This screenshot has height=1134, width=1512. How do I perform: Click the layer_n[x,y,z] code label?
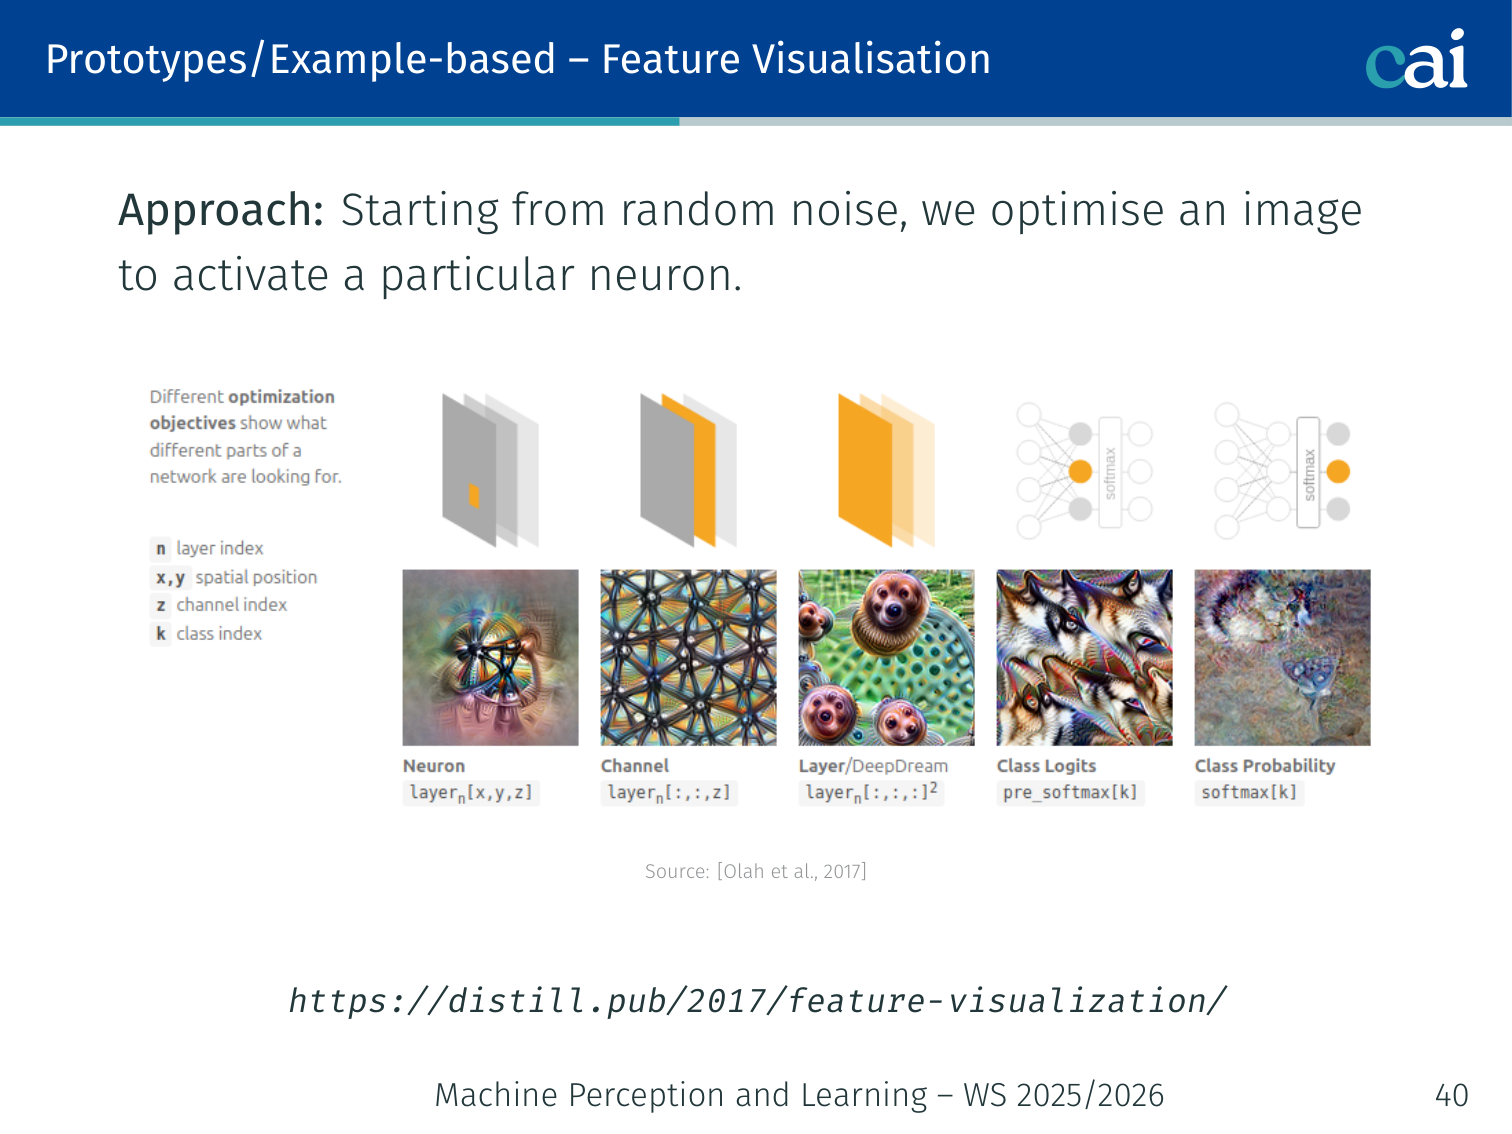(x=471, y=793)
